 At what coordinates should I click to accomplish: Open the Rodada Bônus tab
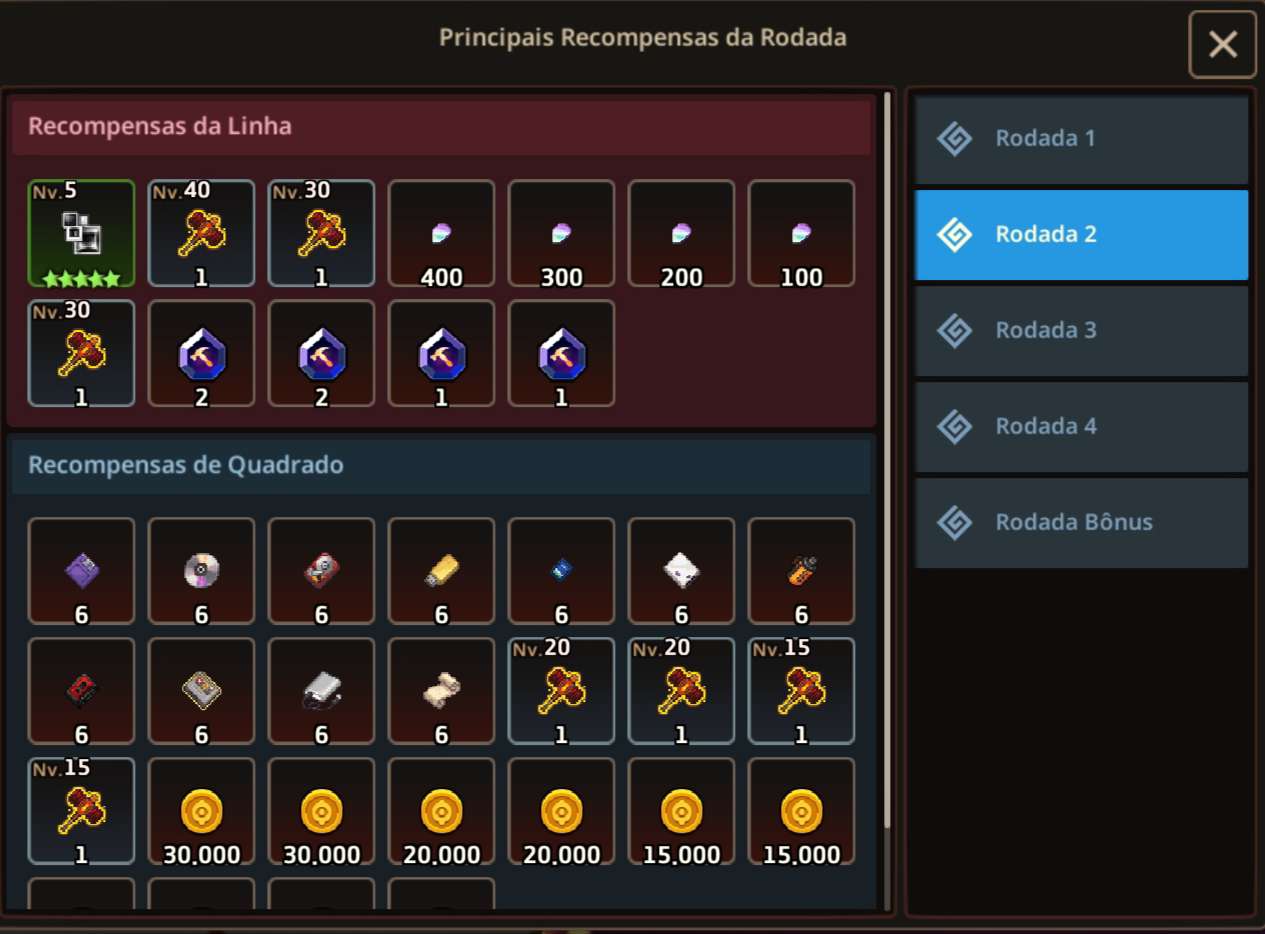[x=1081, y=523]
